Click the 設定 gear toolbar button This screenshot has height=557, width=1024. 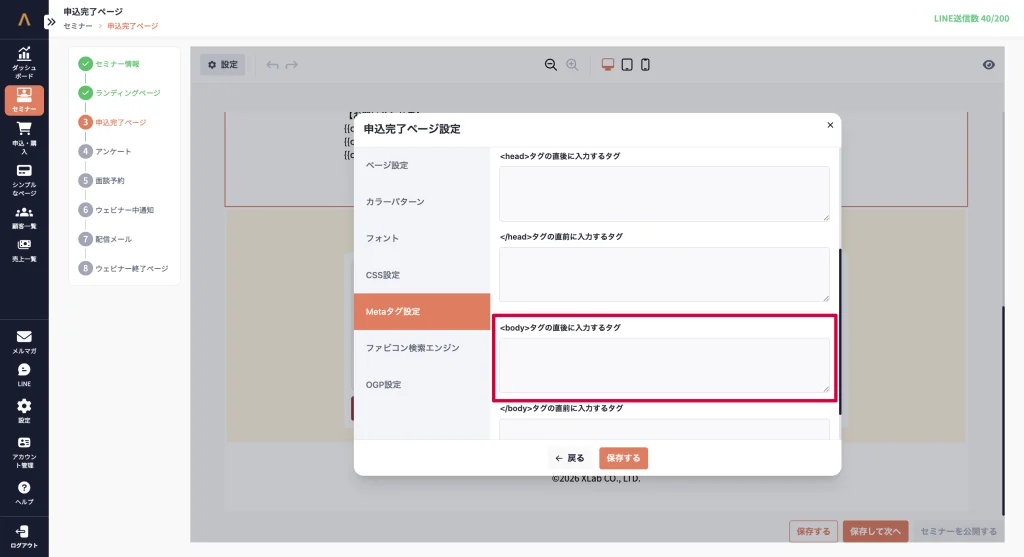pyautogui.click(x=222, y=65)
